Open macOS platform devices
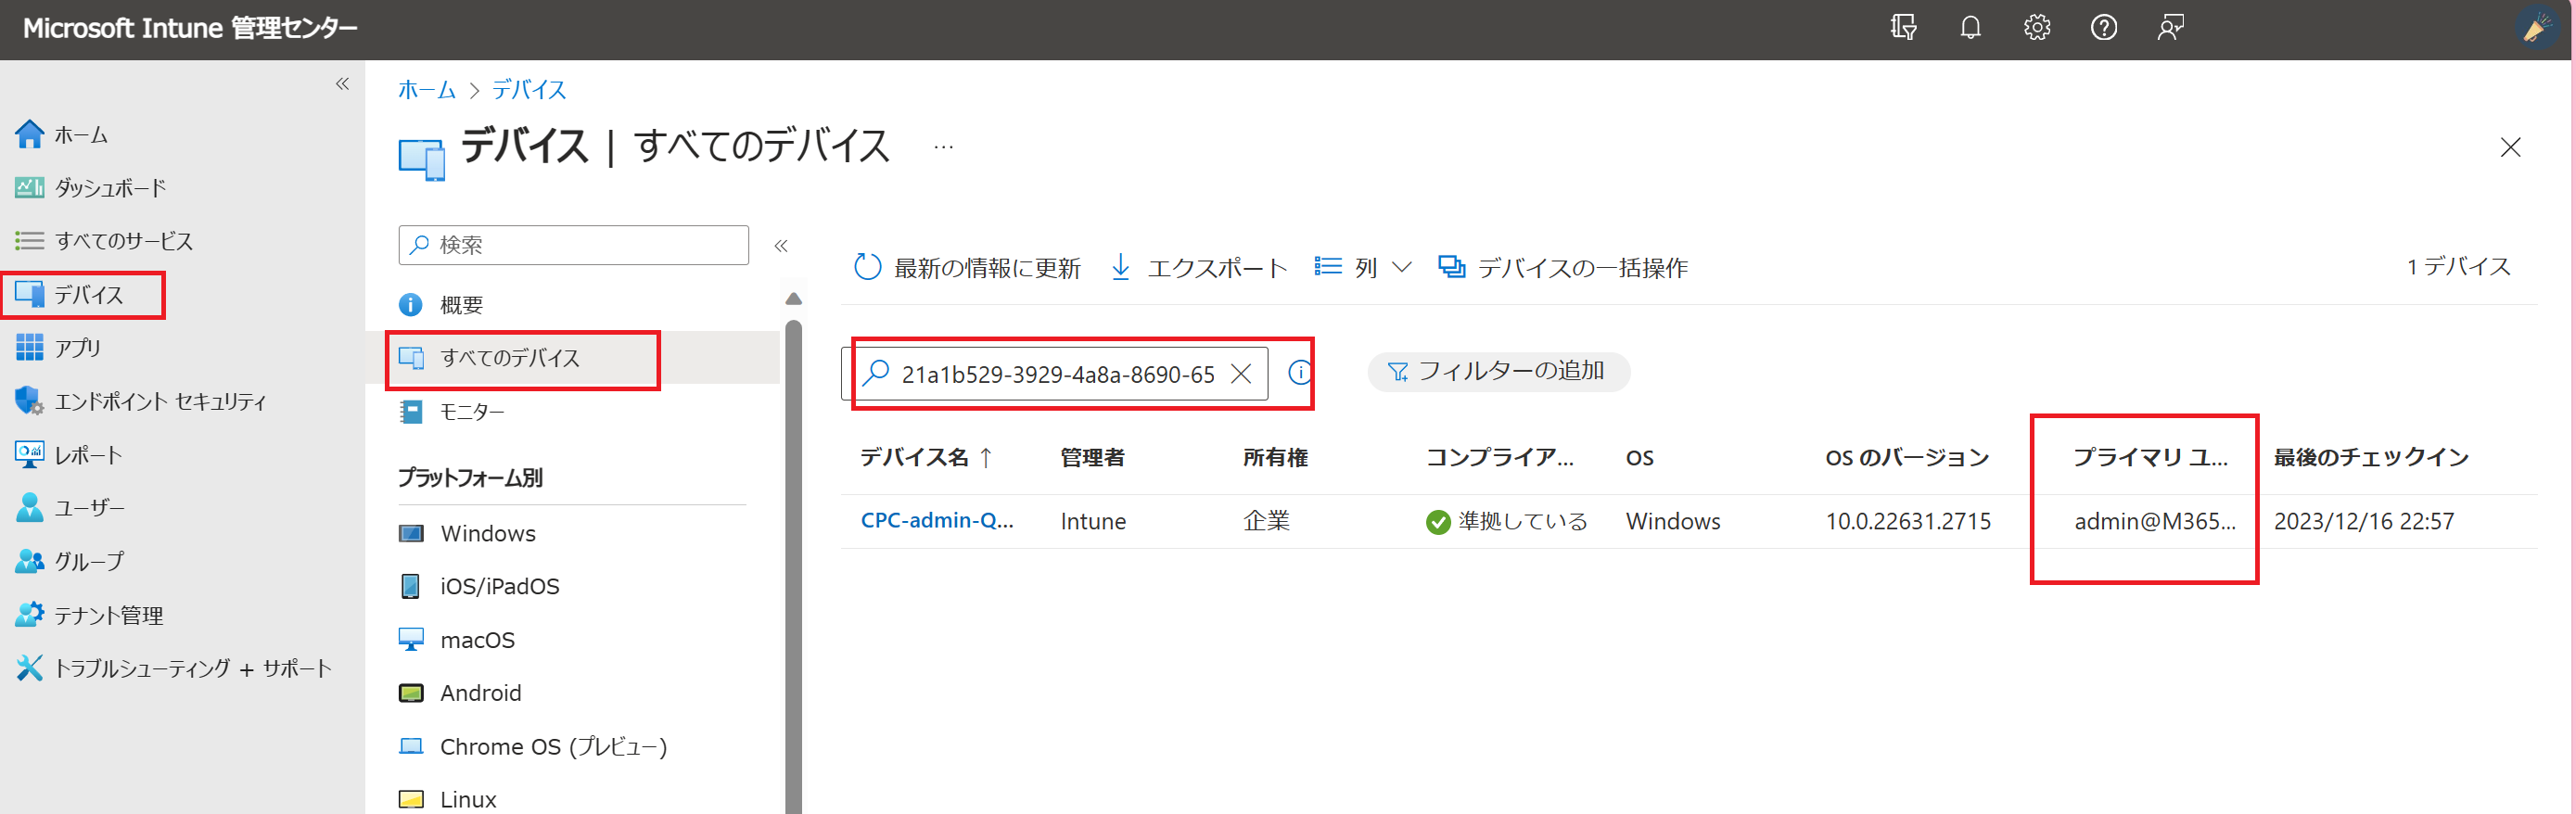 pyautogui.click(x=457, y=640)
